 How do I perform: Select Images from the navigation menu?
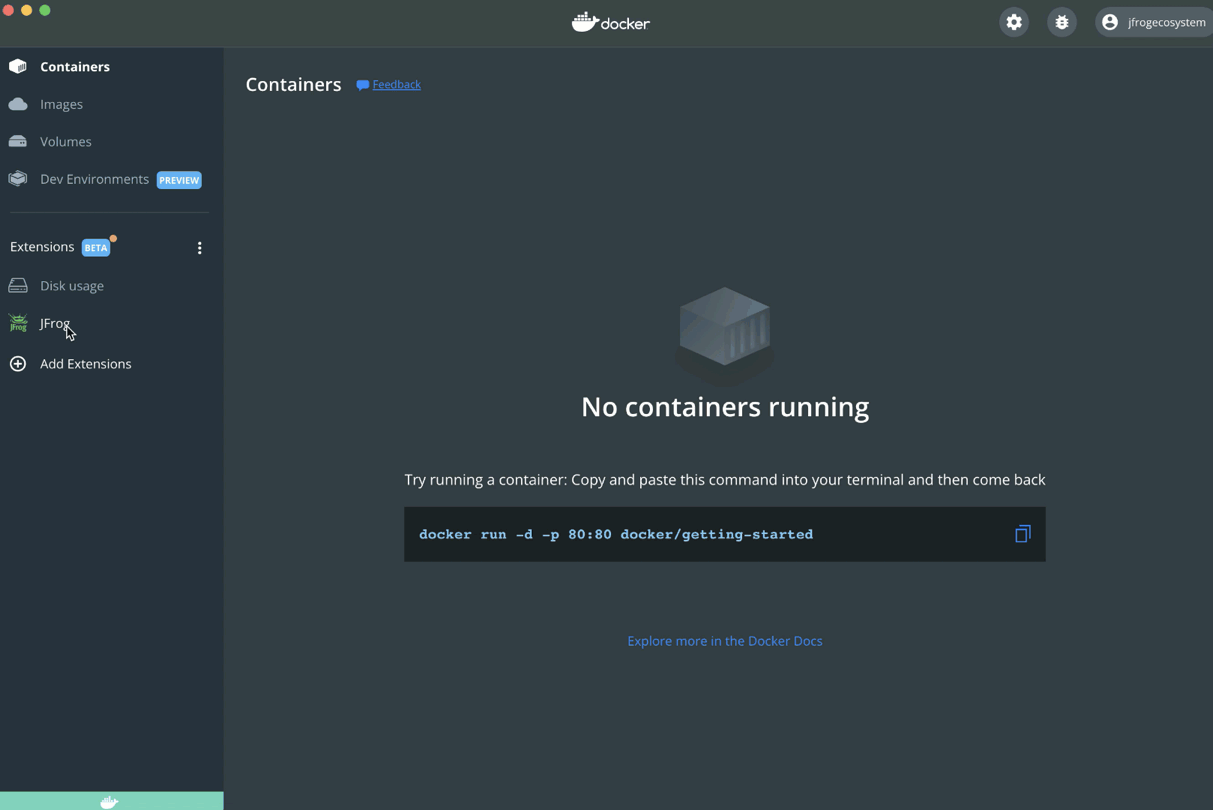pyautogui.click(x=62, y=104)
